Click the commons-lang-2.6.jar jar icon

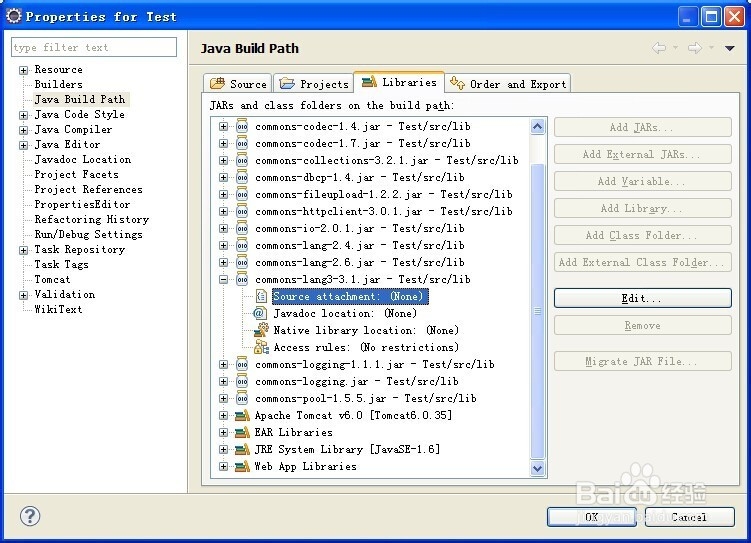point(242,262)
